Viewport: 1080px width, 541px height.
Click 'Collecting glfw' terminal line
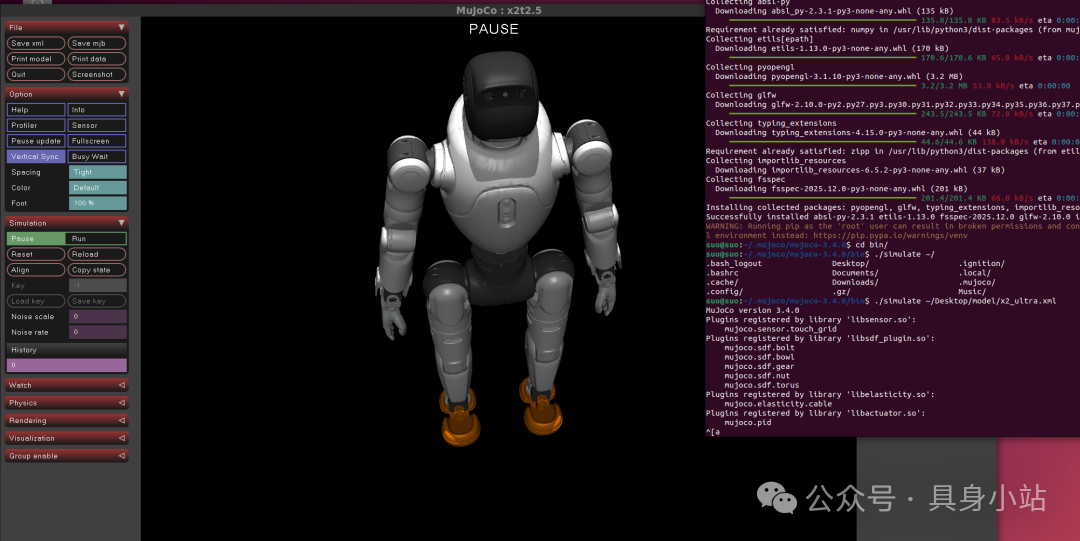tap(740, 95)
